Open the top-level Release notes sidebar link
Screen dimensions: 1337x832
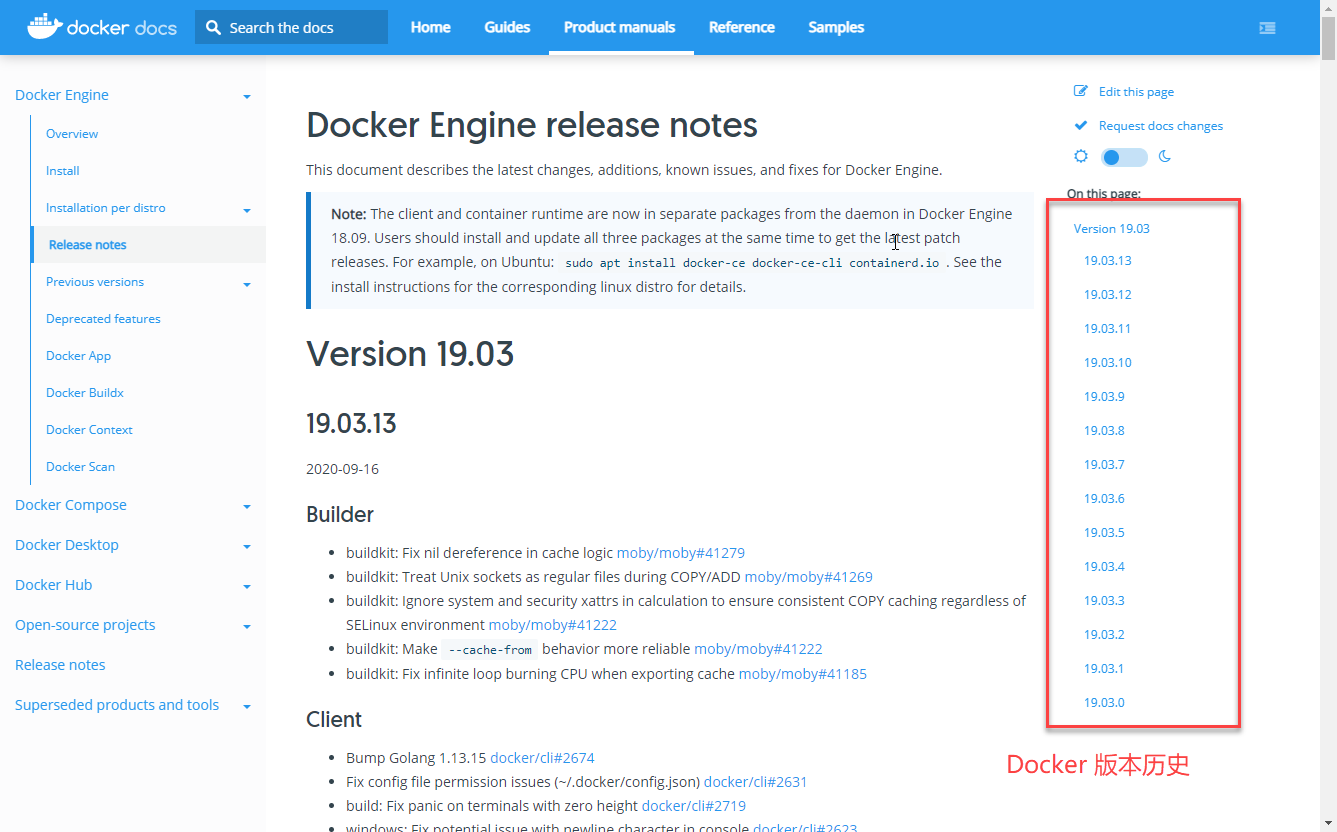[x=60, y=665]
